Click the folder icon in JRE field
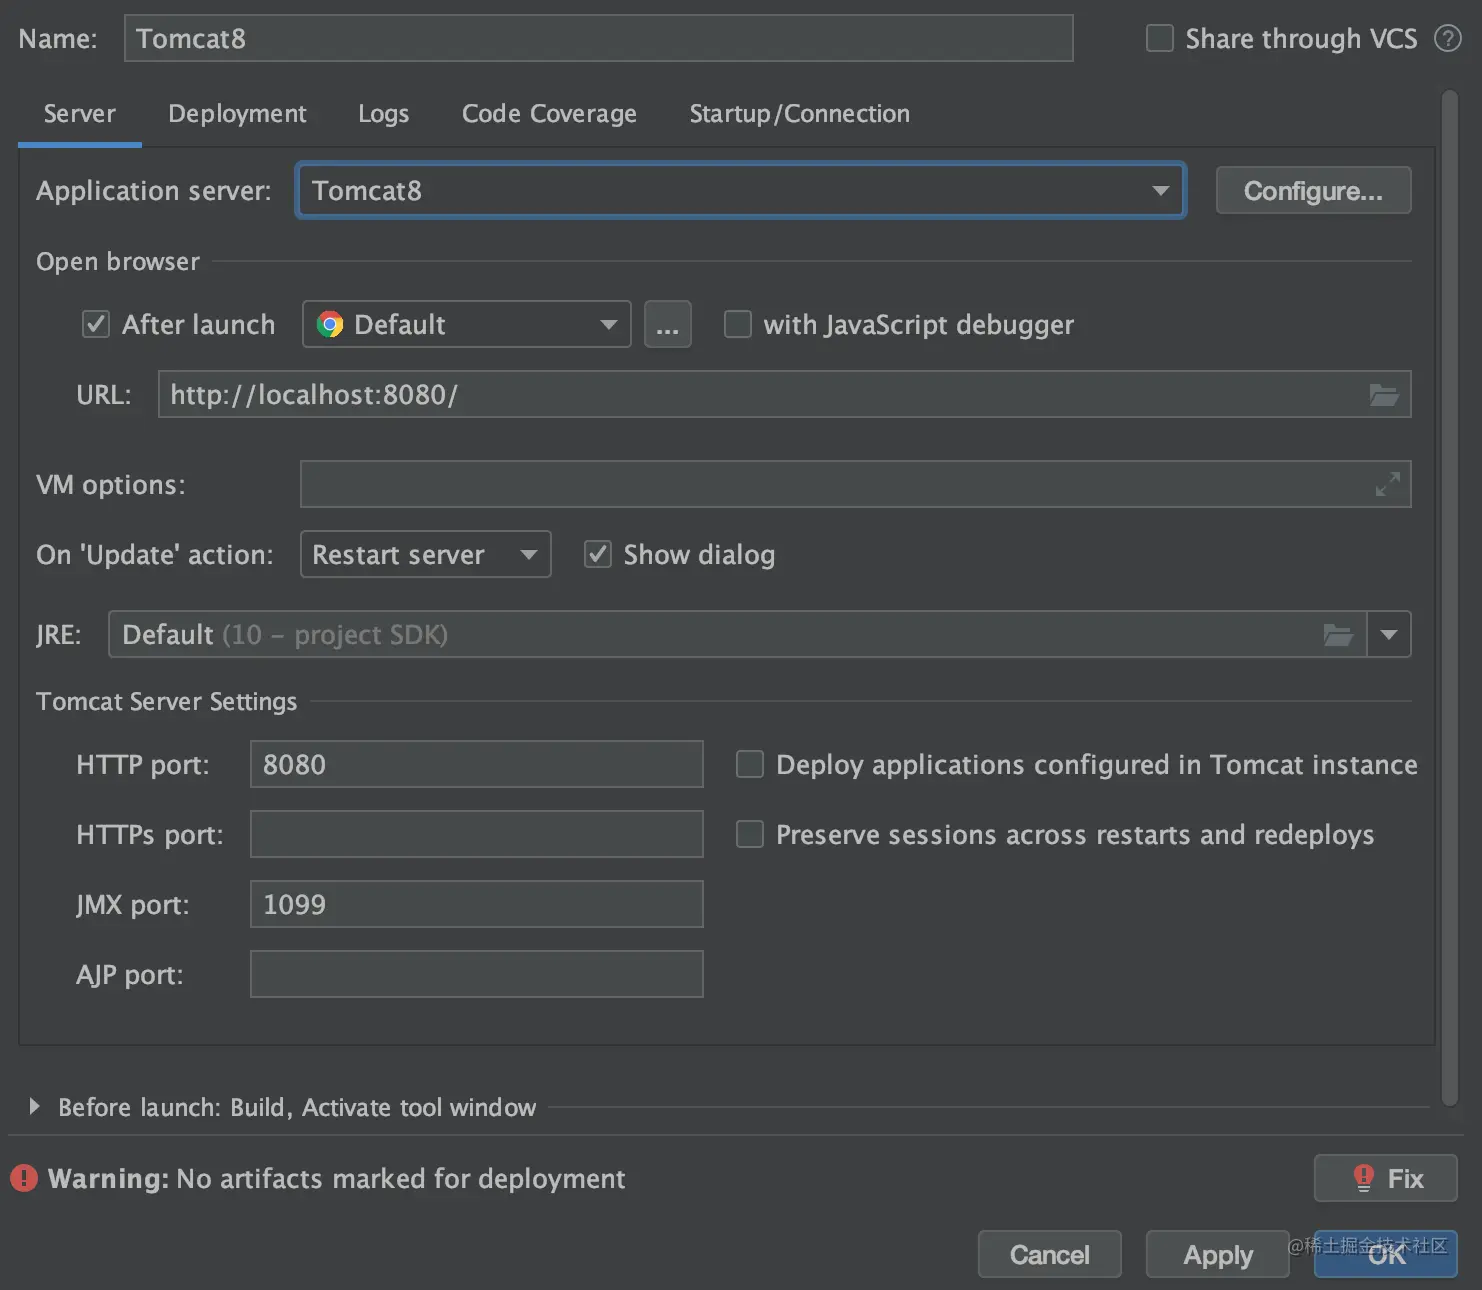Viewport: 1482px width, 1290px height. [x=1338, y=635]
